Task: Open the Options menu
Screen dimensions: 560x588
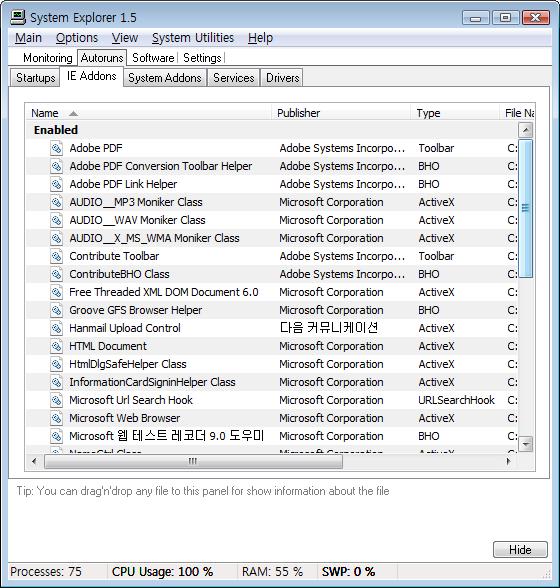Action: (x=77, y=38)
